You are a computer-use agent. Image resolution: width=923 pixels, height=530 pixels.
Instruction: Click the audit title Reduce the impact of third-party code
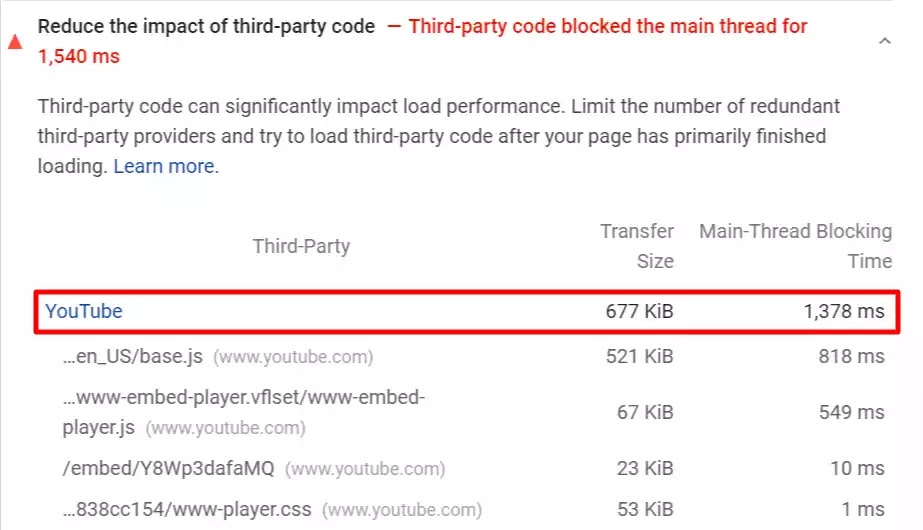tap(206, 26)
